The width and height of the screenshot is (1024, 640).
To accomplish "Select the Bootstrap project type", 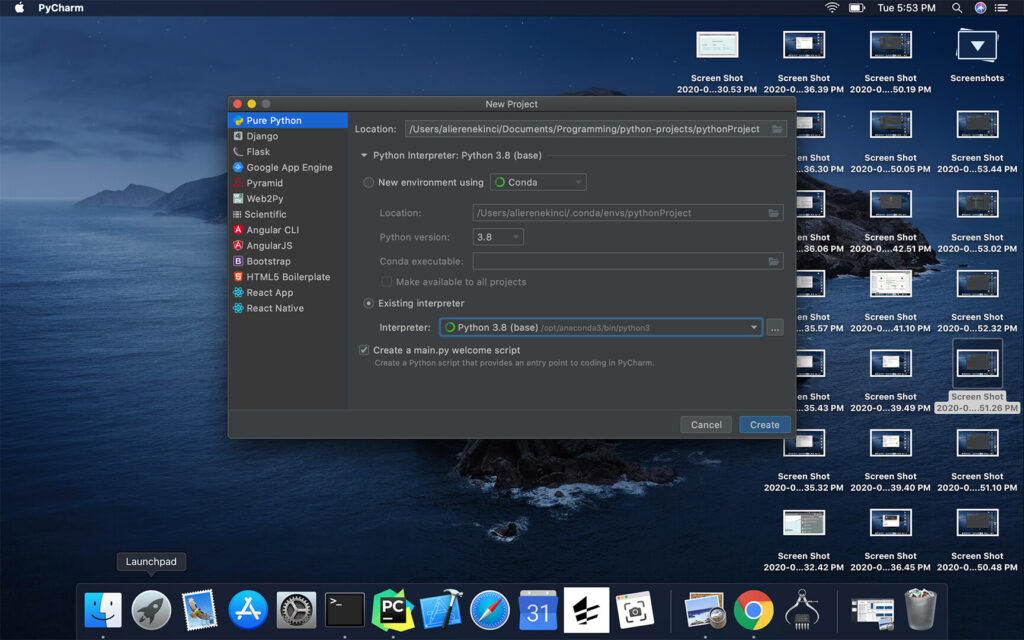I will [287, 261].
